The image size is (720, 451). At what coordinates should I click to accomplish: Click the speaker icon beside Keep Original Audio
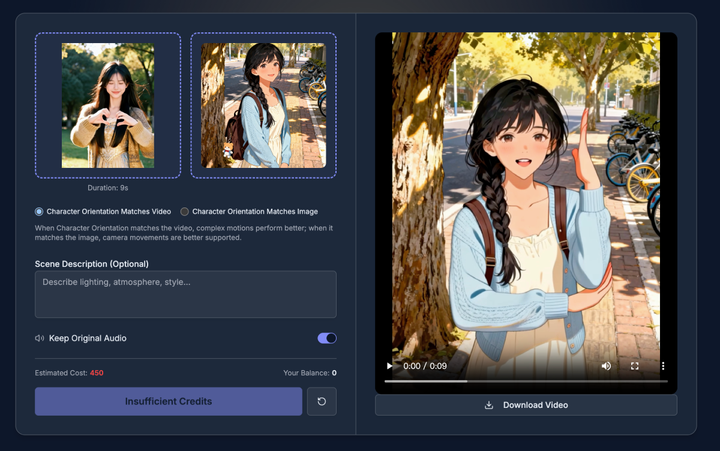tap(39, 338)
